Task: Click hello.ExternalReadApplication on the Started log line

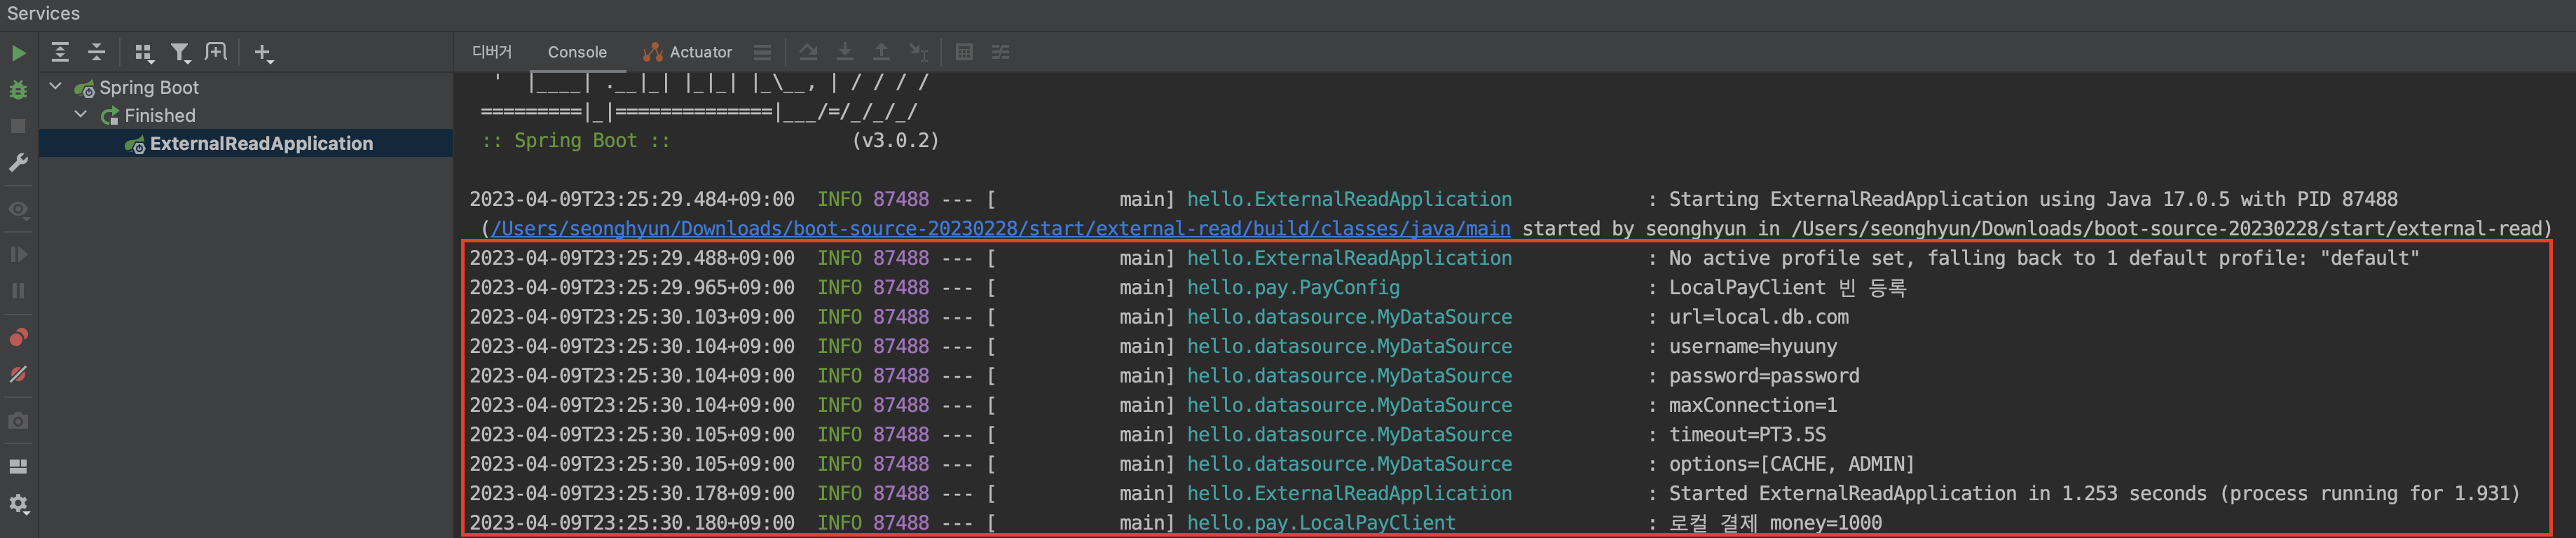Action: (x=1349, y=494)
